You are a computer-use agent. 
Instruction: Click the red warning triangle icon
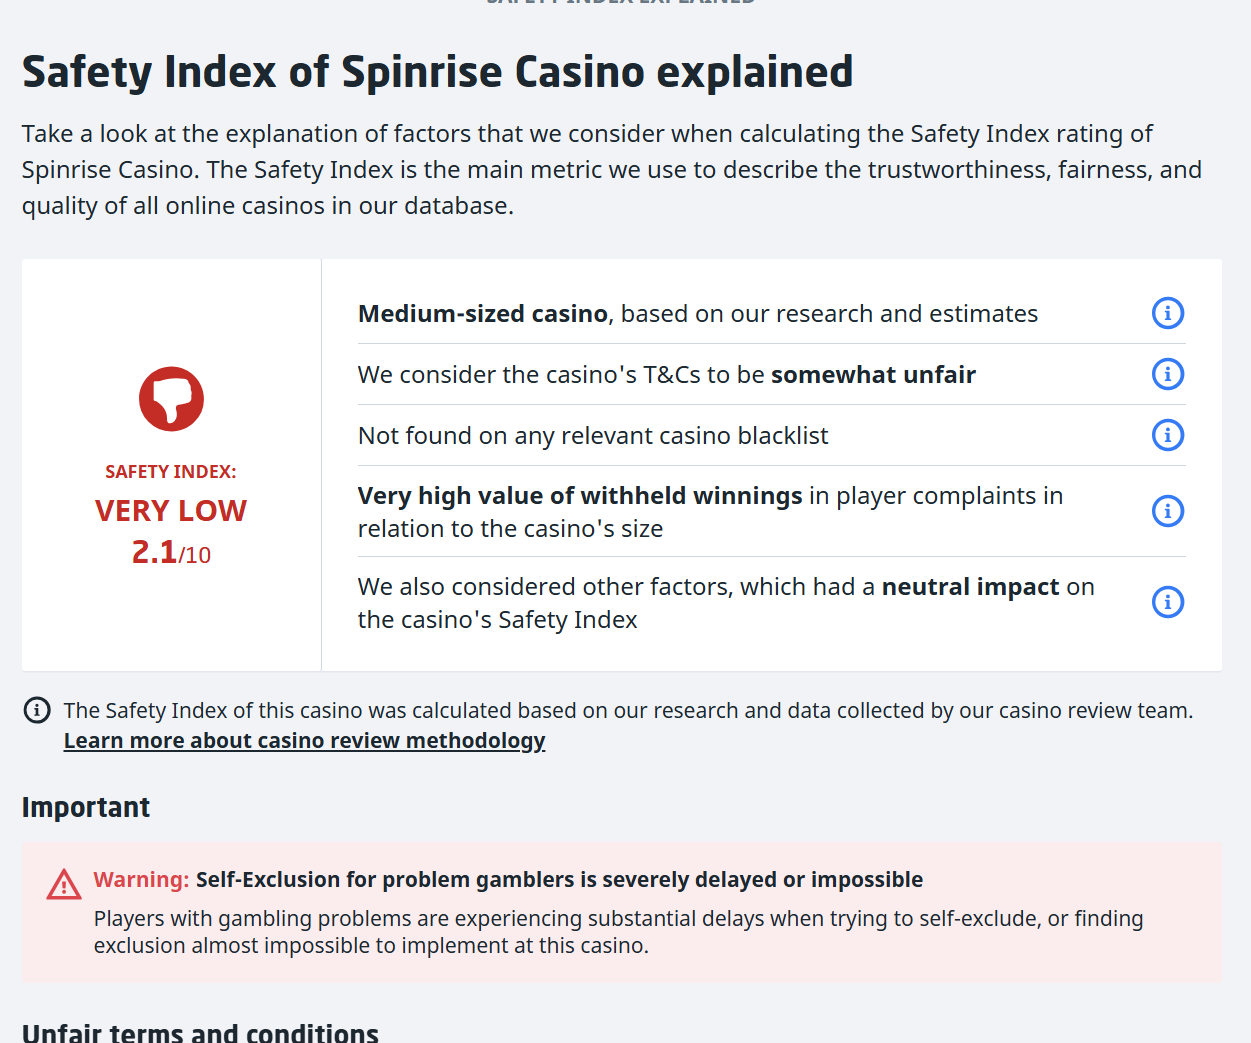pyautogui.click(x=64, y=884)
